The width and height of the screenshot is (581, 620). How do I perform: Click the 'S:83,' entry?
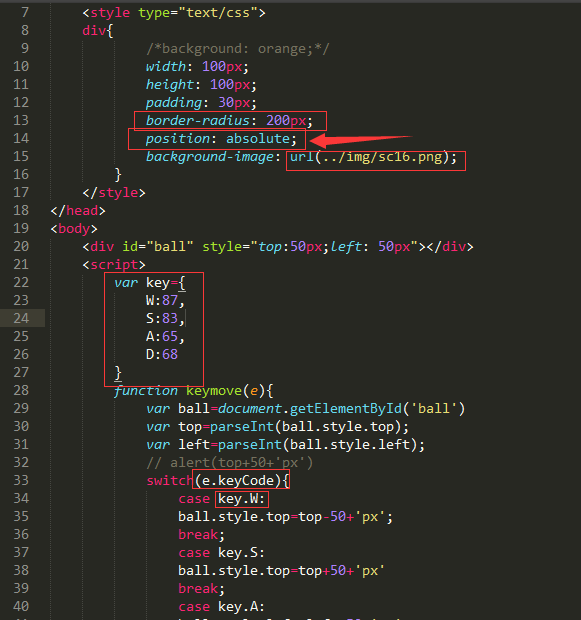pos(165,319)
